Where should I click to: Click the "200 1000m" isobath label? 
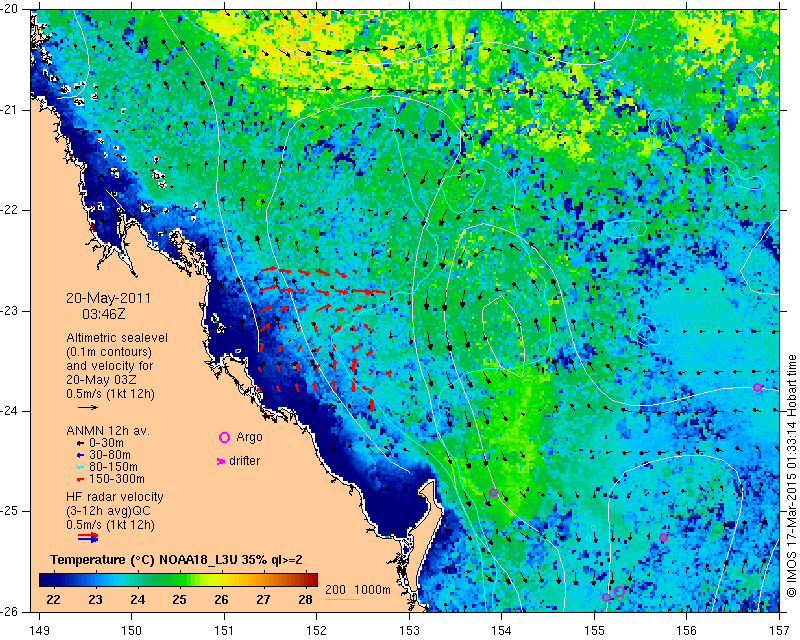358,590
